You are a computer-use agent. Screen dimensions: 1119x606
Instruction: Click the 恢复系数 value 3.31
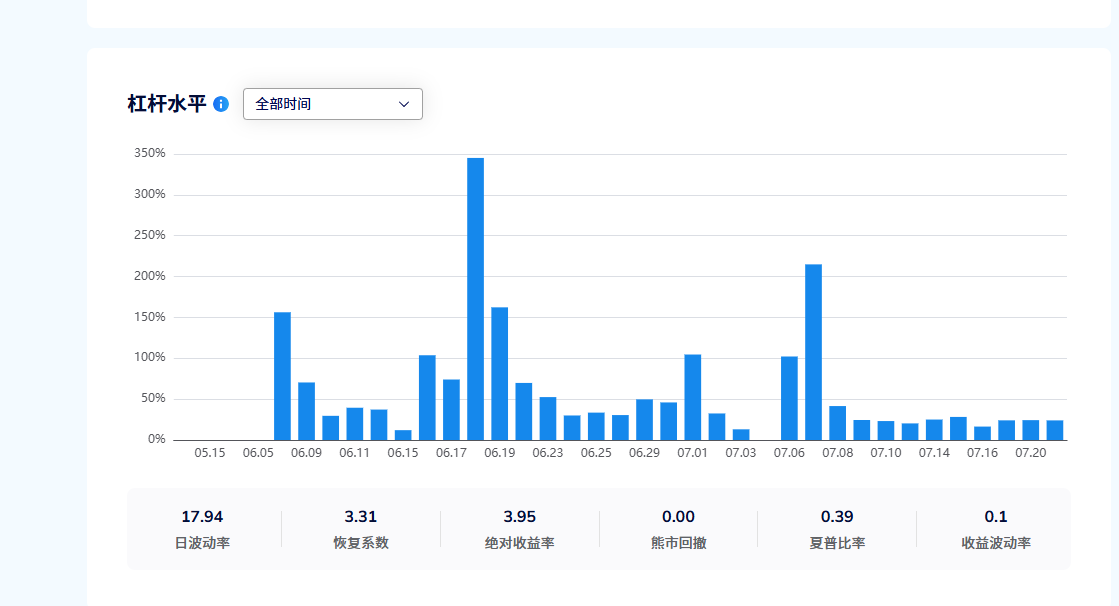click(x=360, y=516)
